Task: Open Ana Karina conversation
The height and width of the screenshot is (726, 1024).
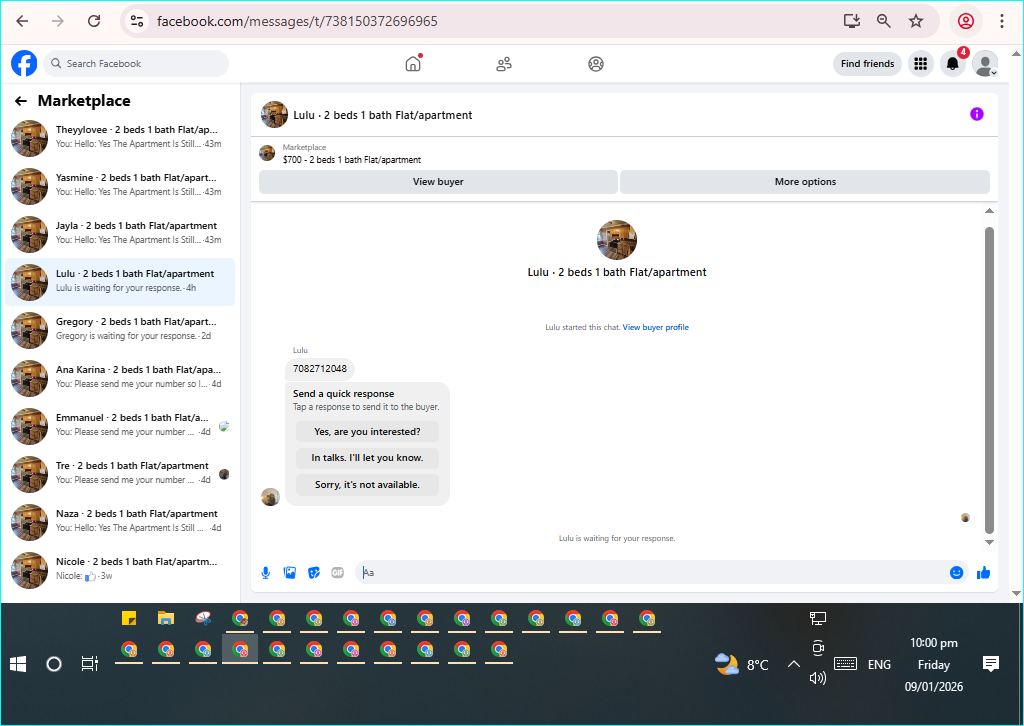Action: (120, 378)
